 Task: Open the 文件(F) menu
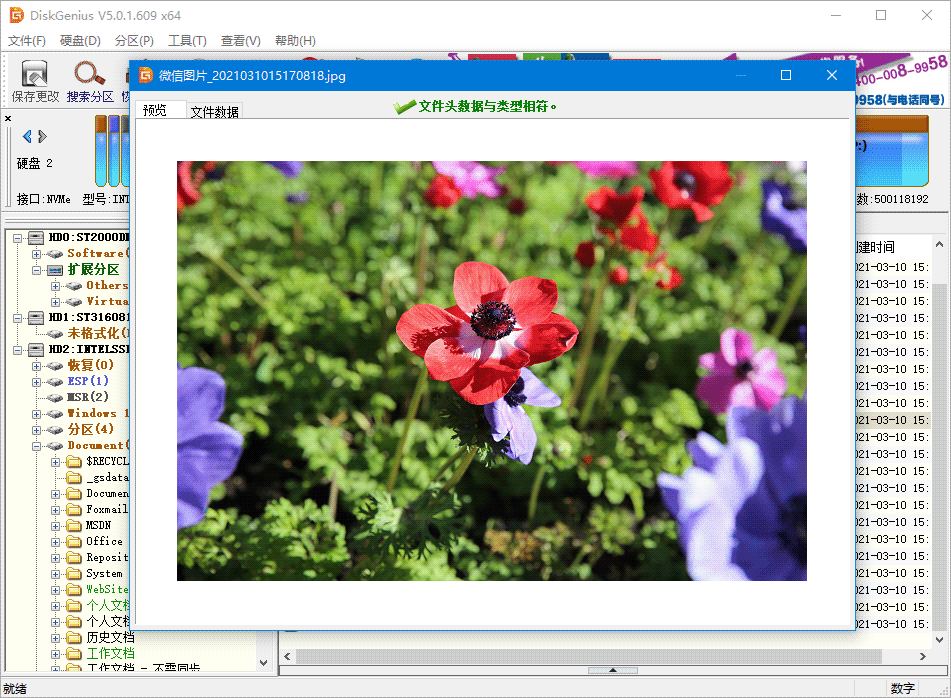(x=27, y=41)
